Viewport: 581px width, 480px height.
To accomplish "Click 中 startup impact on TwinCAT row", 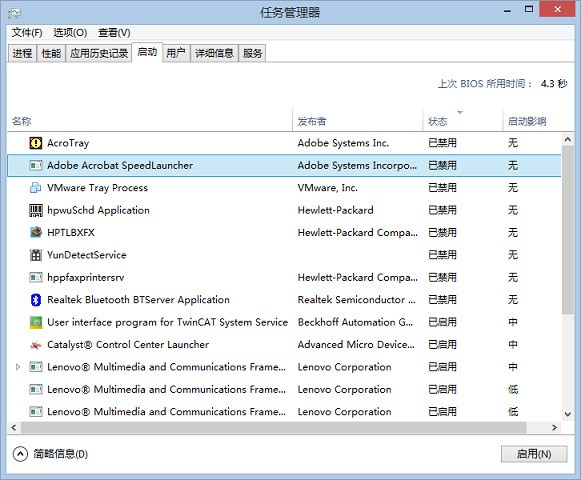I will click(513, 322).
